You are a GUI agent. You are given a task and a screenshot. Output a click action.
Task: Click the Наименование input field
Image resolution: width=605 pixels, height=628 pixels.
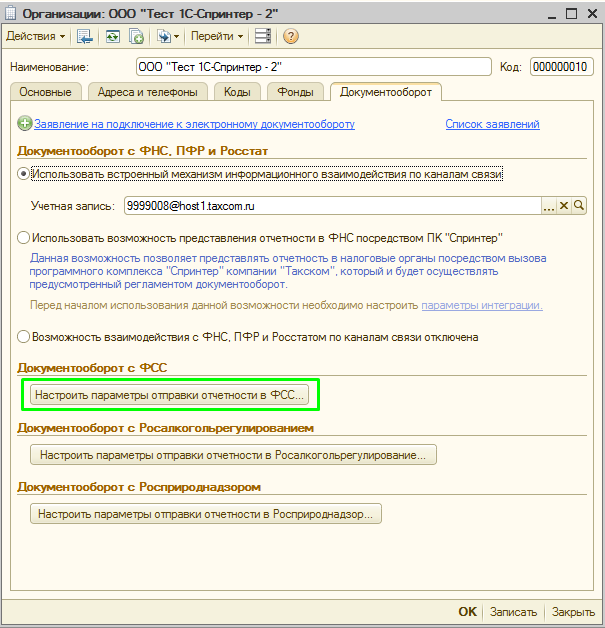(314, 66)
